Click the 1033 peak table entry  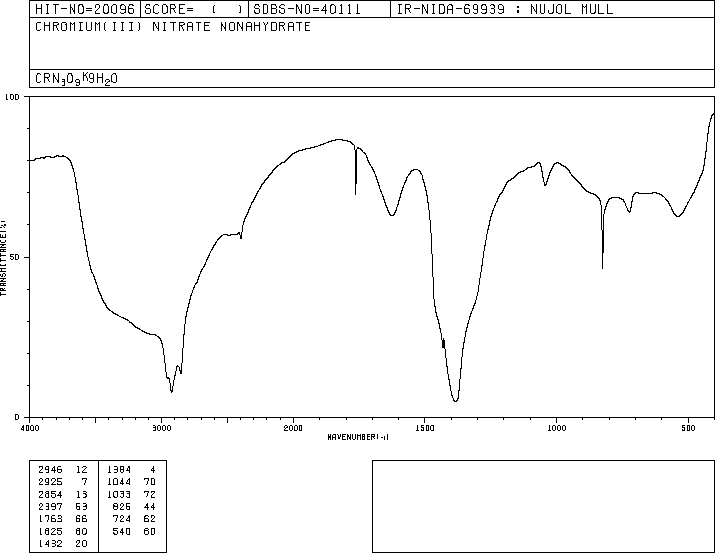(131, 494)
